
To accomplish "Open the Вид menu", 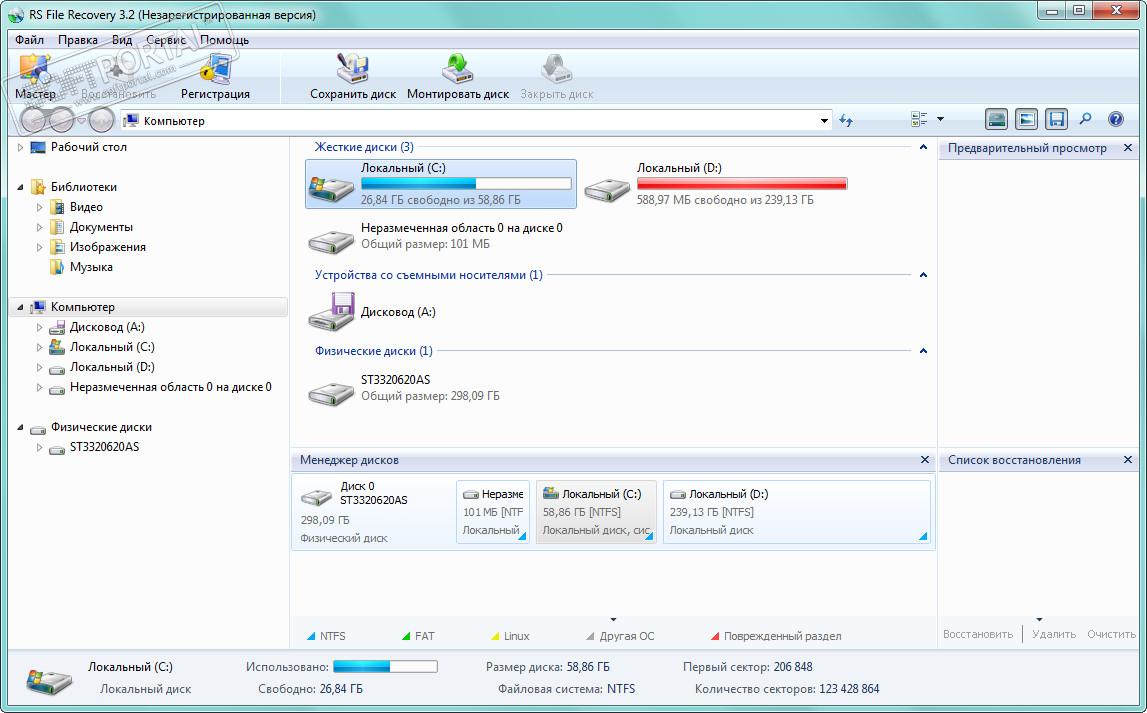I will coord(121,39).
